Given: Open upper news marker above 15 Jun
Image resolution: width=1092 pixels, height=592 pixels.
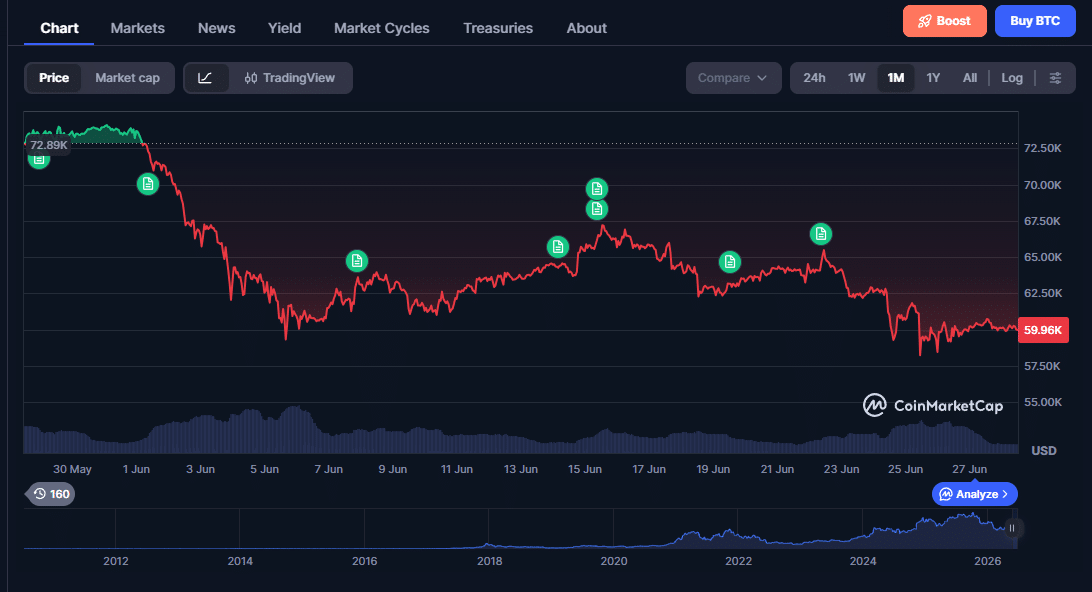Looking at the screenshot, I should click(x=596, y=189).
